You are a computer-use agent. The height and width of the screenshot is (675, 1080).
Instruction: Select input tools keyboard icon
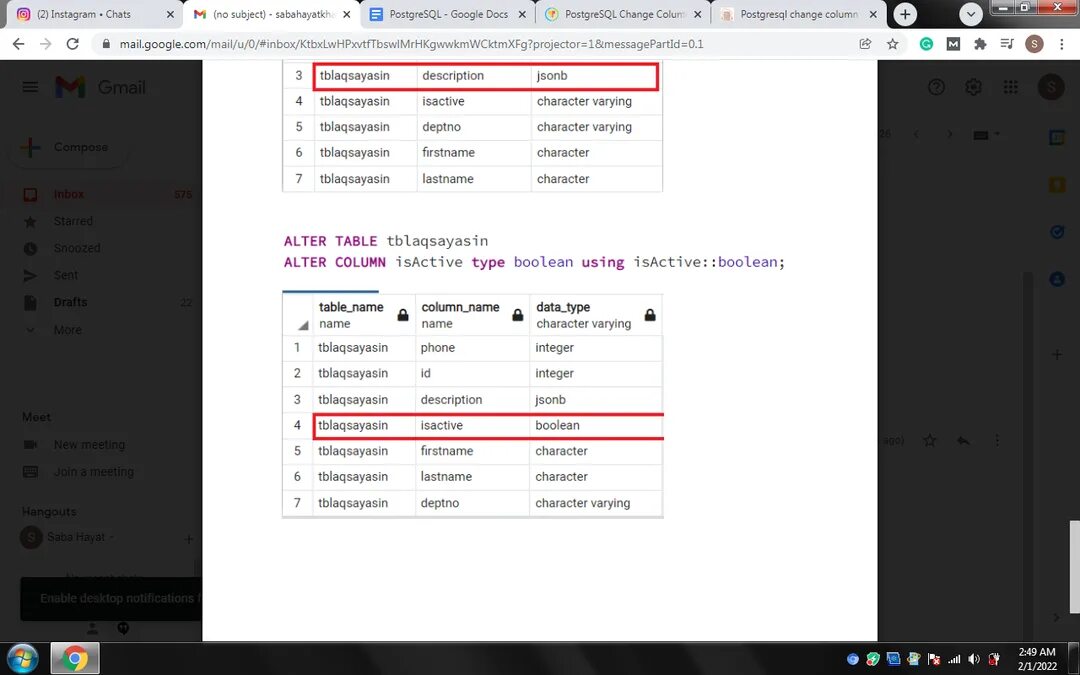tap(981, 135)
